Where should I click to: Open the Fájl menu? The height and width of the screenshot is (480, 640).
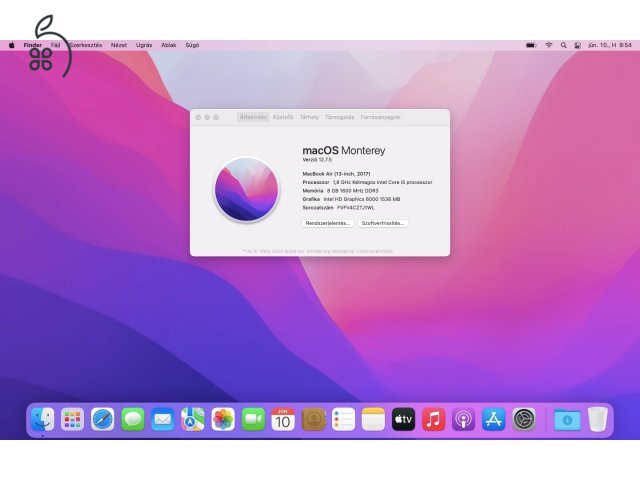click(x=55, y=45)
